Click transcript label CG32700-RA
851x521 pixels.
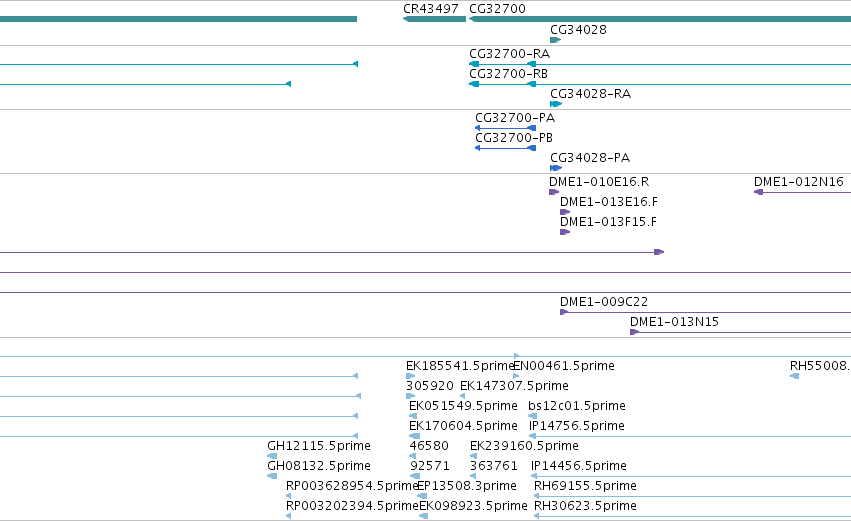510,54
